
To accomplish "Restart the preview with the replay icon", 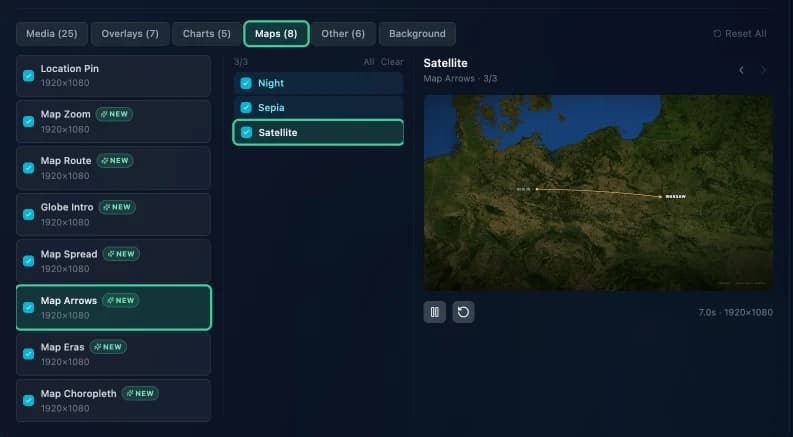I will 463,312.
